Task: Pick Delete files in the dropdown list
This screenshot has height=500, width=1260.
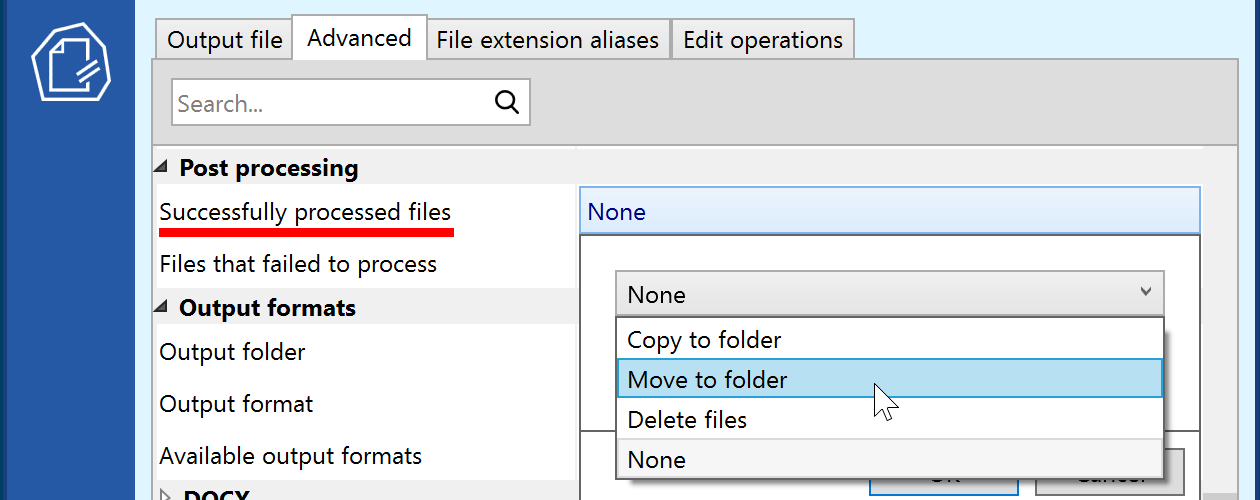Action: coord(687,420)
